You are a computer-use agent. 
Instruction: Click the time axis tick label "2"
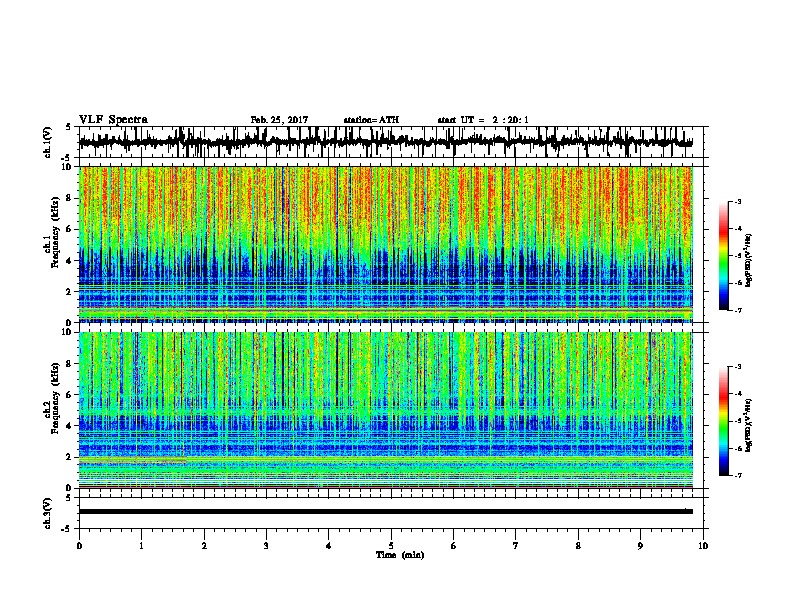tap(204, 546)
